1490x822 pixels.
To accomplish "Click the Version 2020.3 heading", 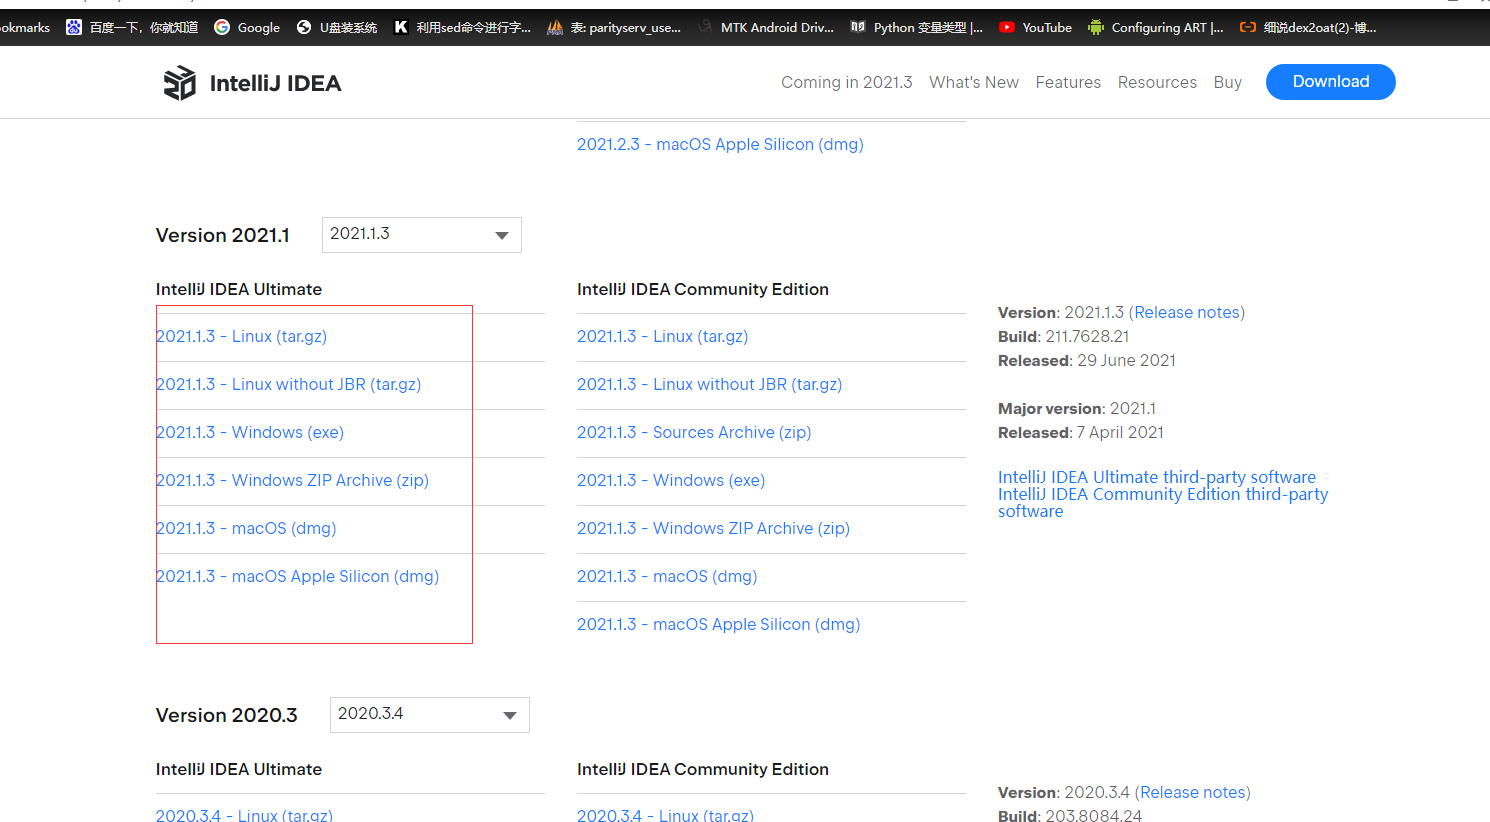I will [x=227, y=715].
